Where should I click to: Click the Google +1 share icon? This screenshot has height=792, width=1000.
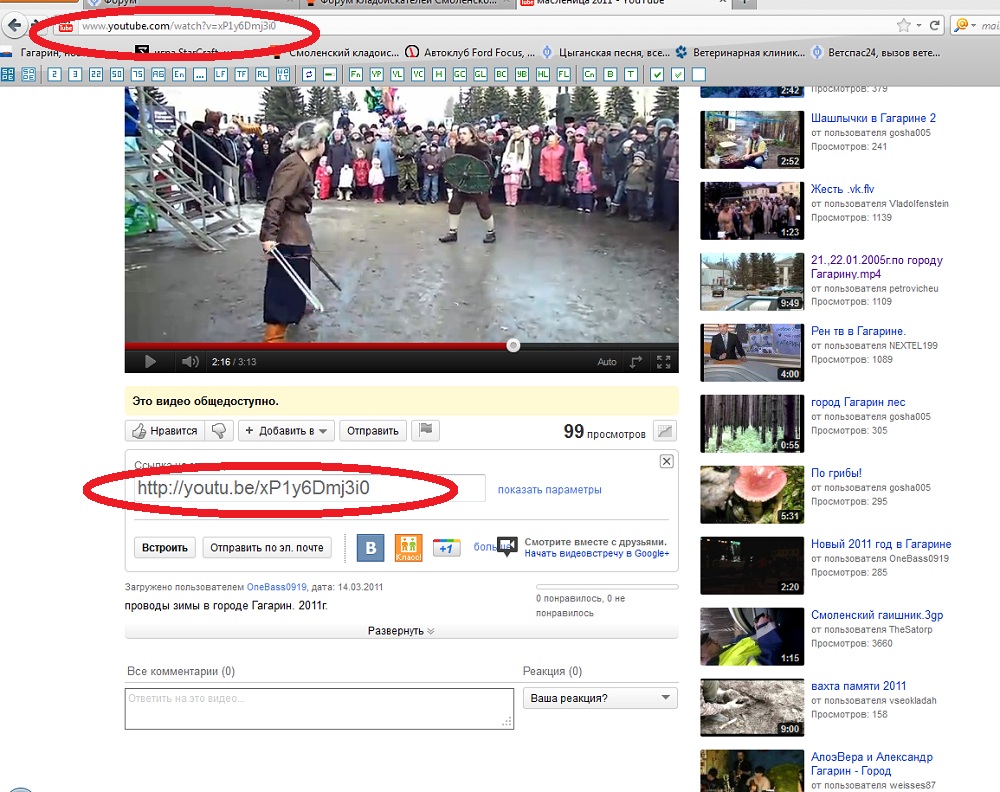[x=446, y=548]
